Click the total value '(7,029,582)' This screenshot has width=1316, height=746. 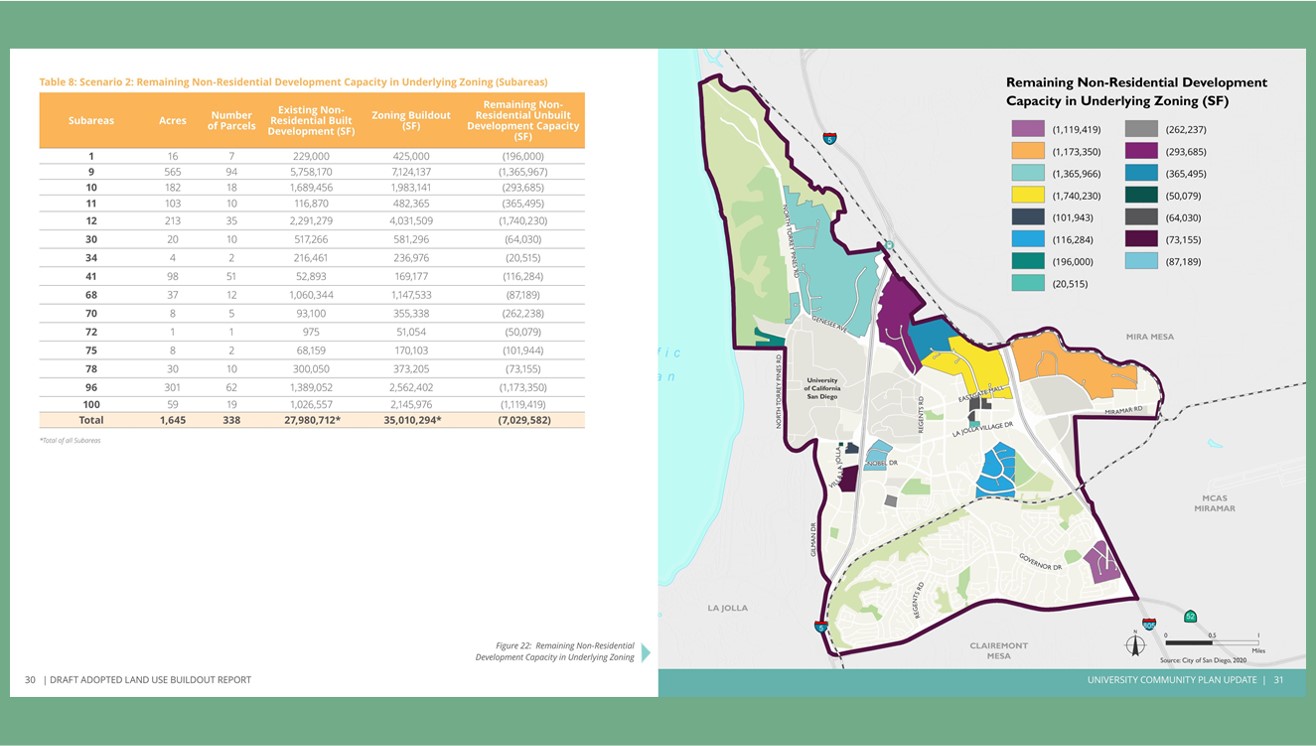coord(523,420)
